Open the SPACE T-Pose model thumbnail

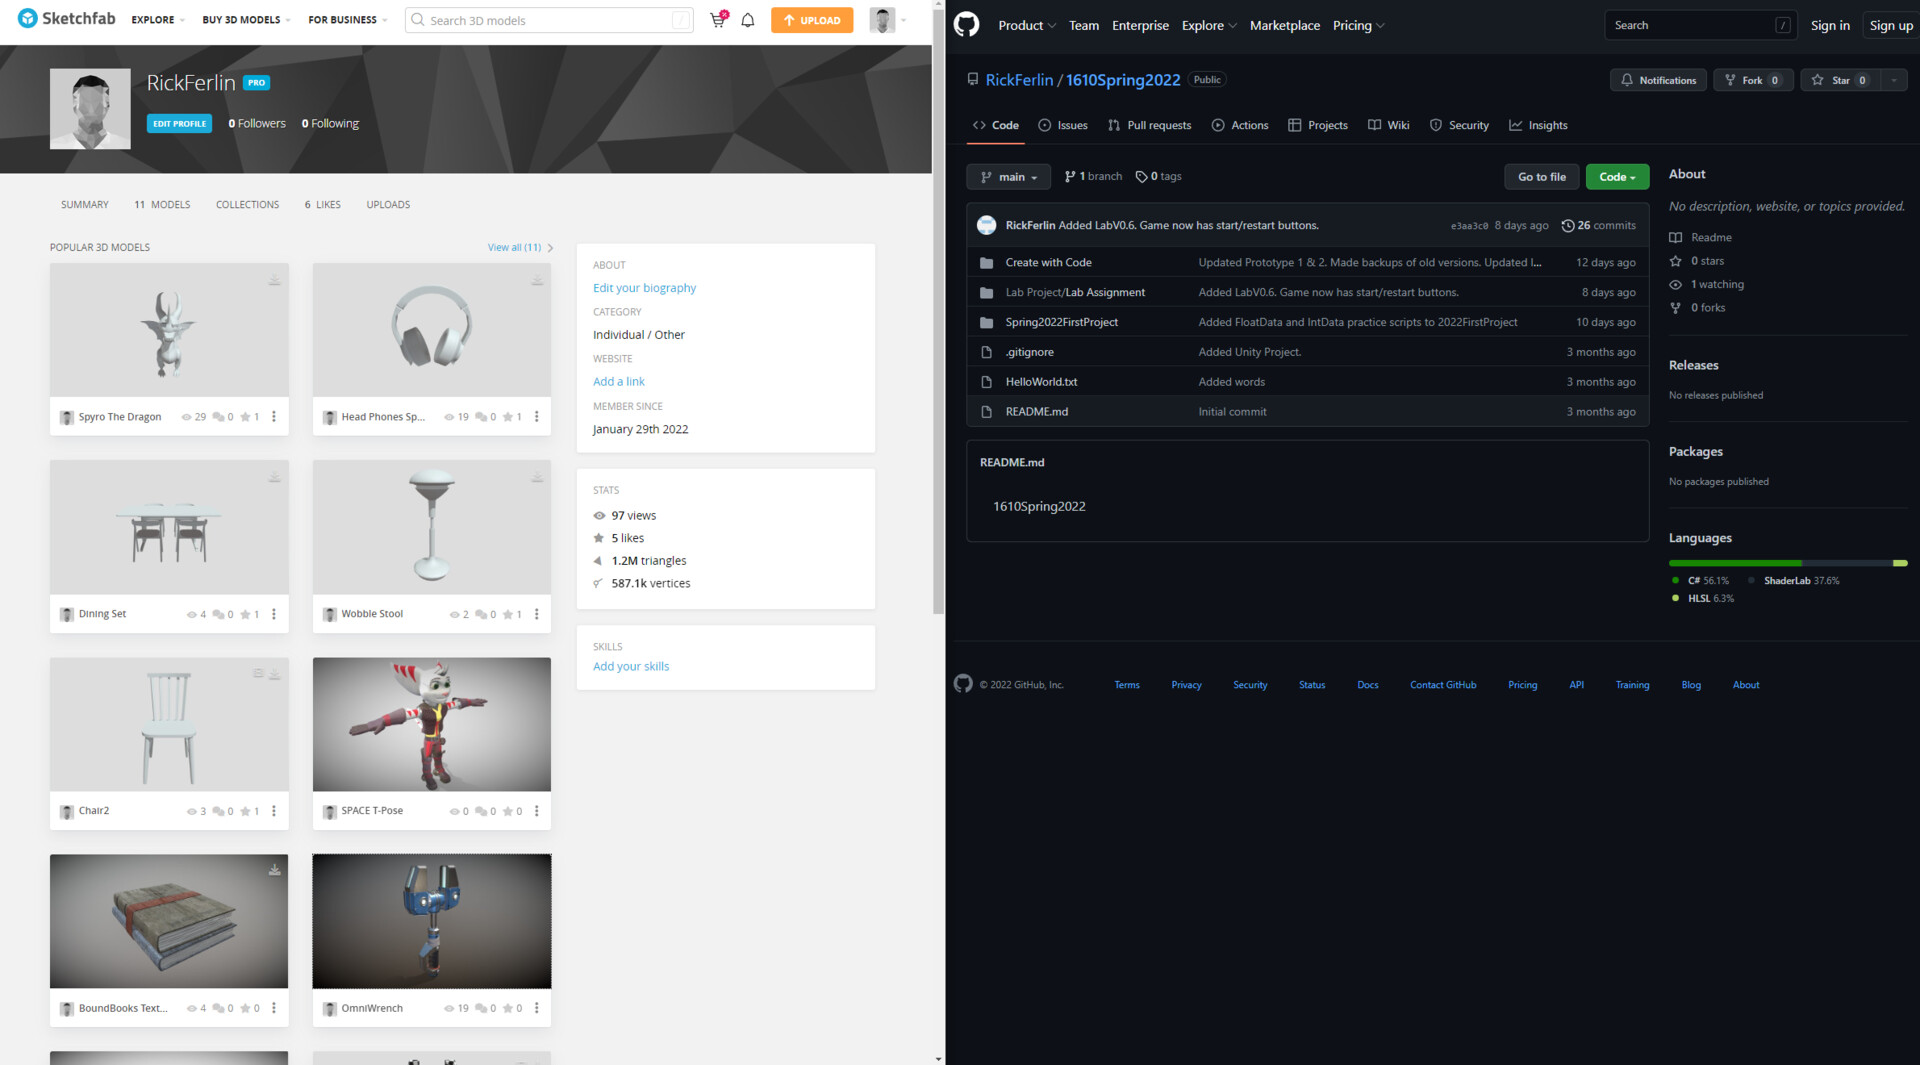coord(431,724)
